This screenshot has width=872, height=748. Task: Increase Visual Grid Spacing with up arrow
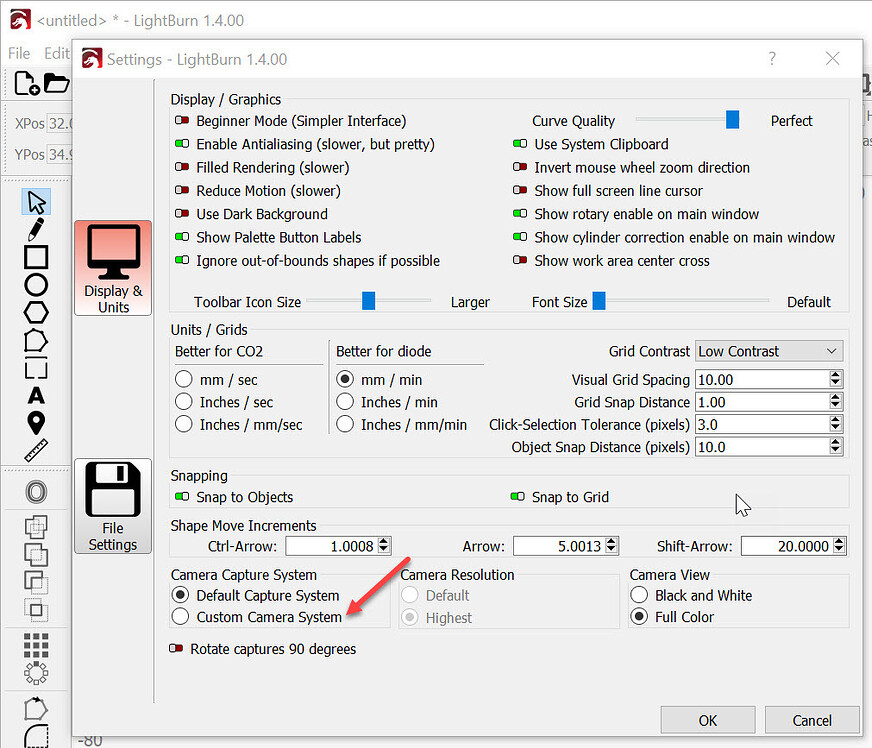pyautogui.click(x=836, y=375)
